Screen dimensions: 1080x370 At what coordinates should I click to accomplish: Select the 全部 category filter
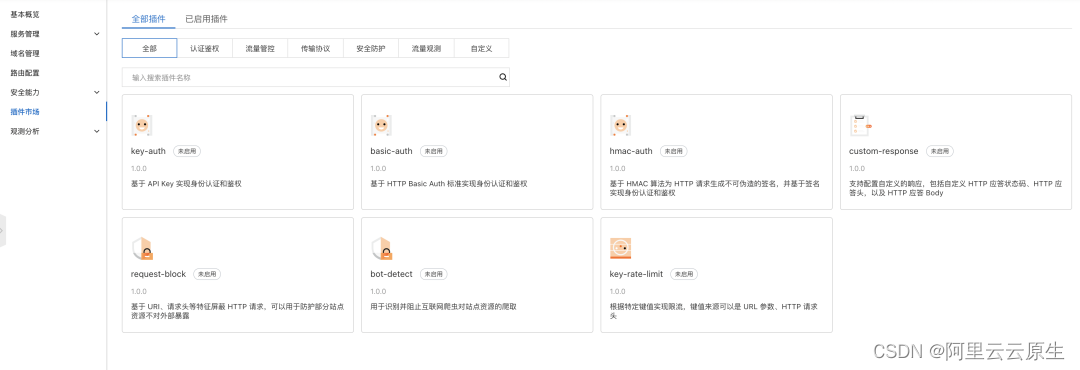[x=149, y=48]
